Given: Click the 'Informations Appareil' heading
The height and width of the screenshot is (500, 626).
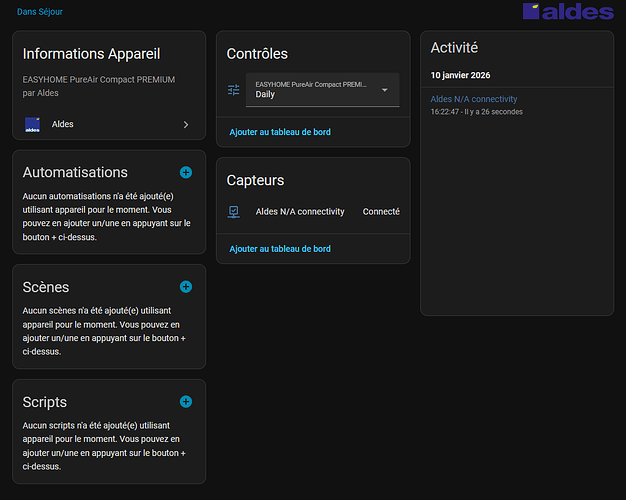Looking at the screenshot, I should (91, 54).
